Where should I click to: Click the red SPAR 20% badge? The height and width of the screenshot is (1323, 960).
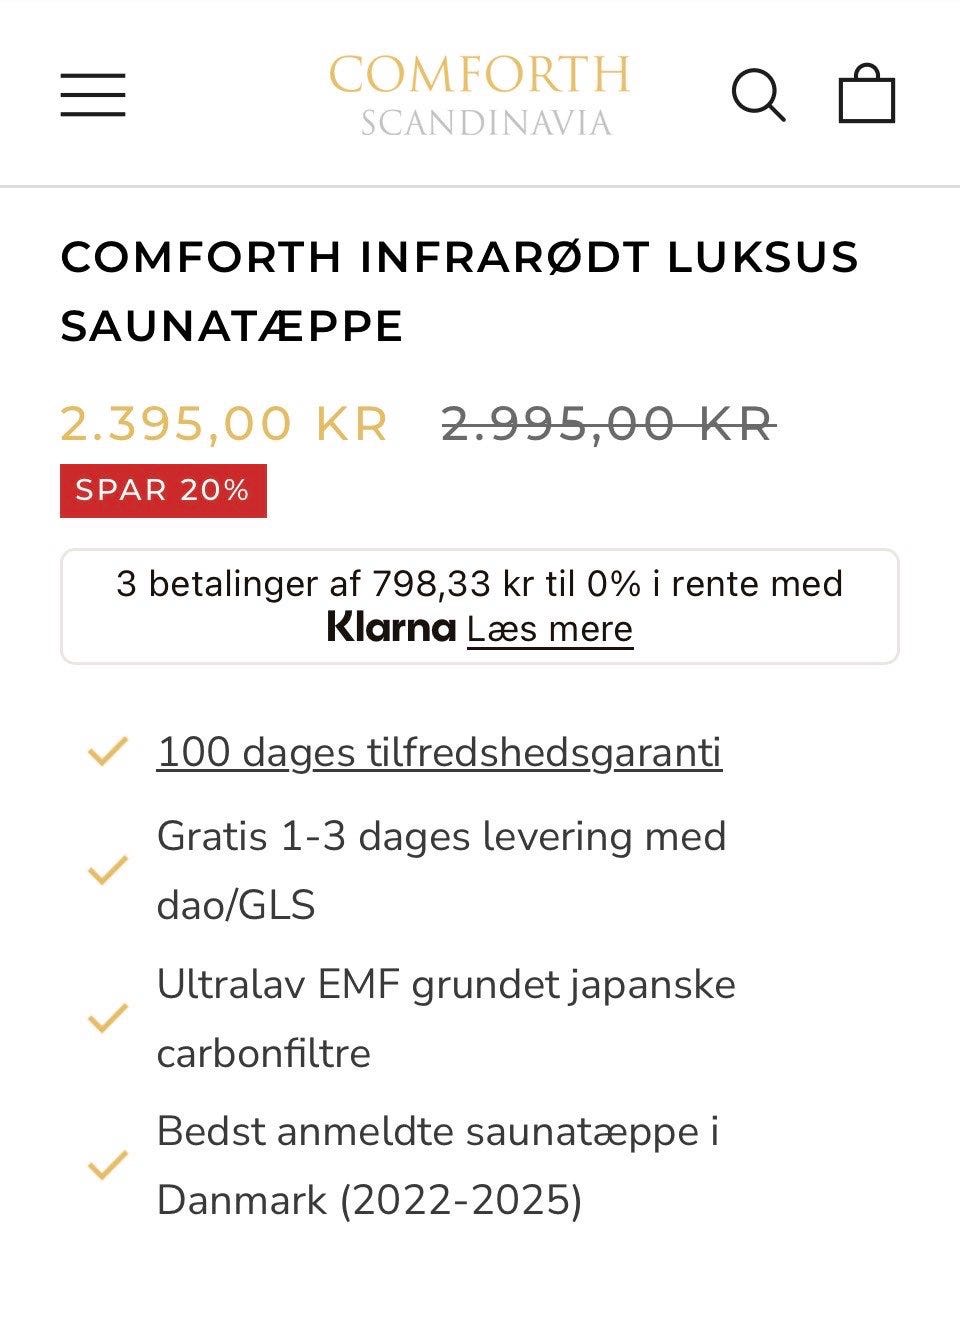point(163,491)
